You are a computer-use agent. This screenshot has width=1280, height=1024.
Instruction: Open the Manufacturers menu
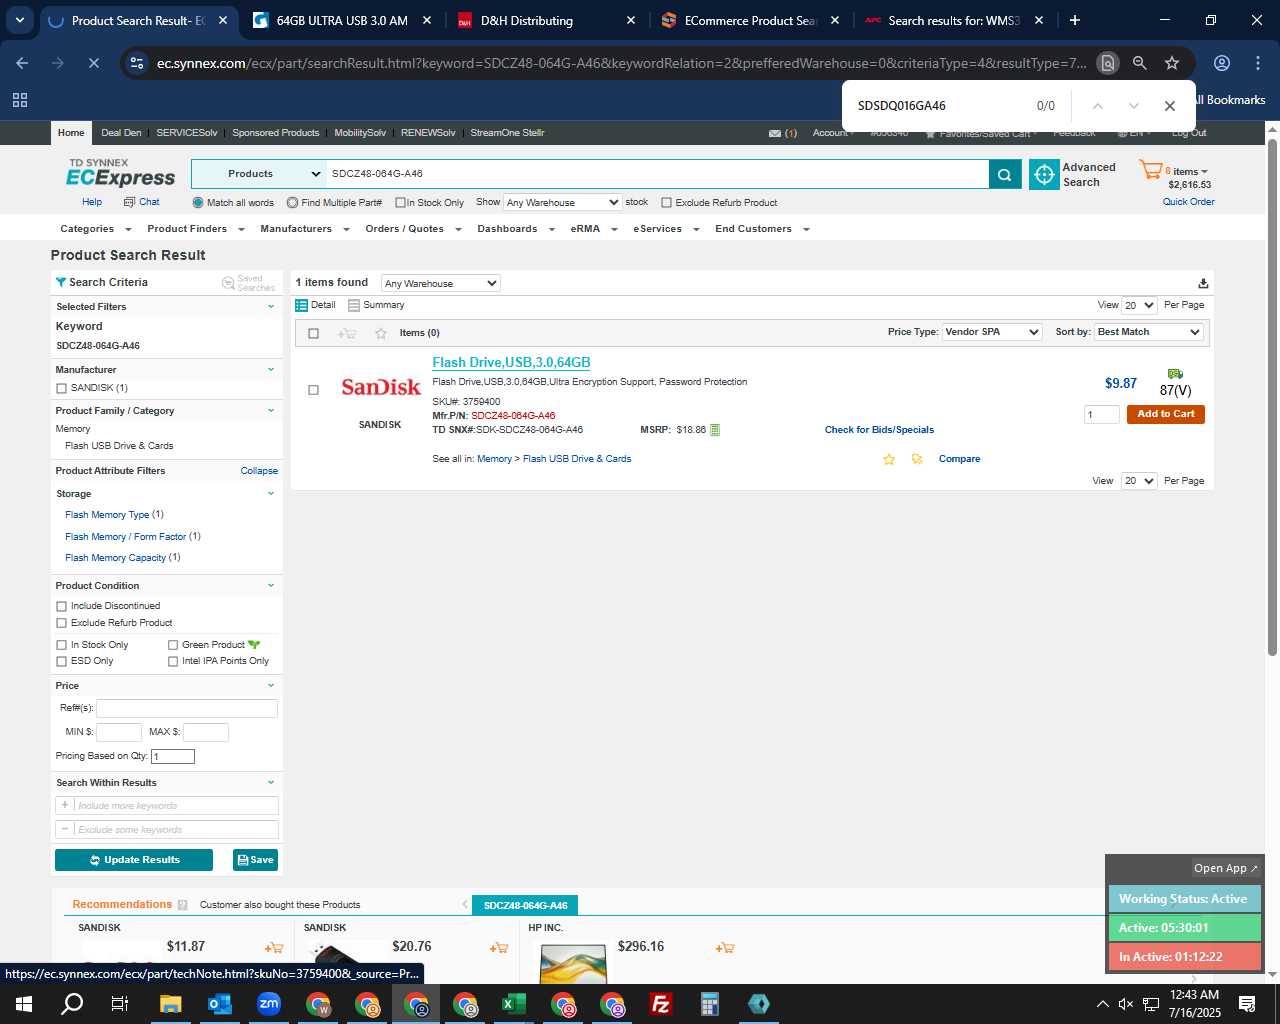tap(304, 229)
